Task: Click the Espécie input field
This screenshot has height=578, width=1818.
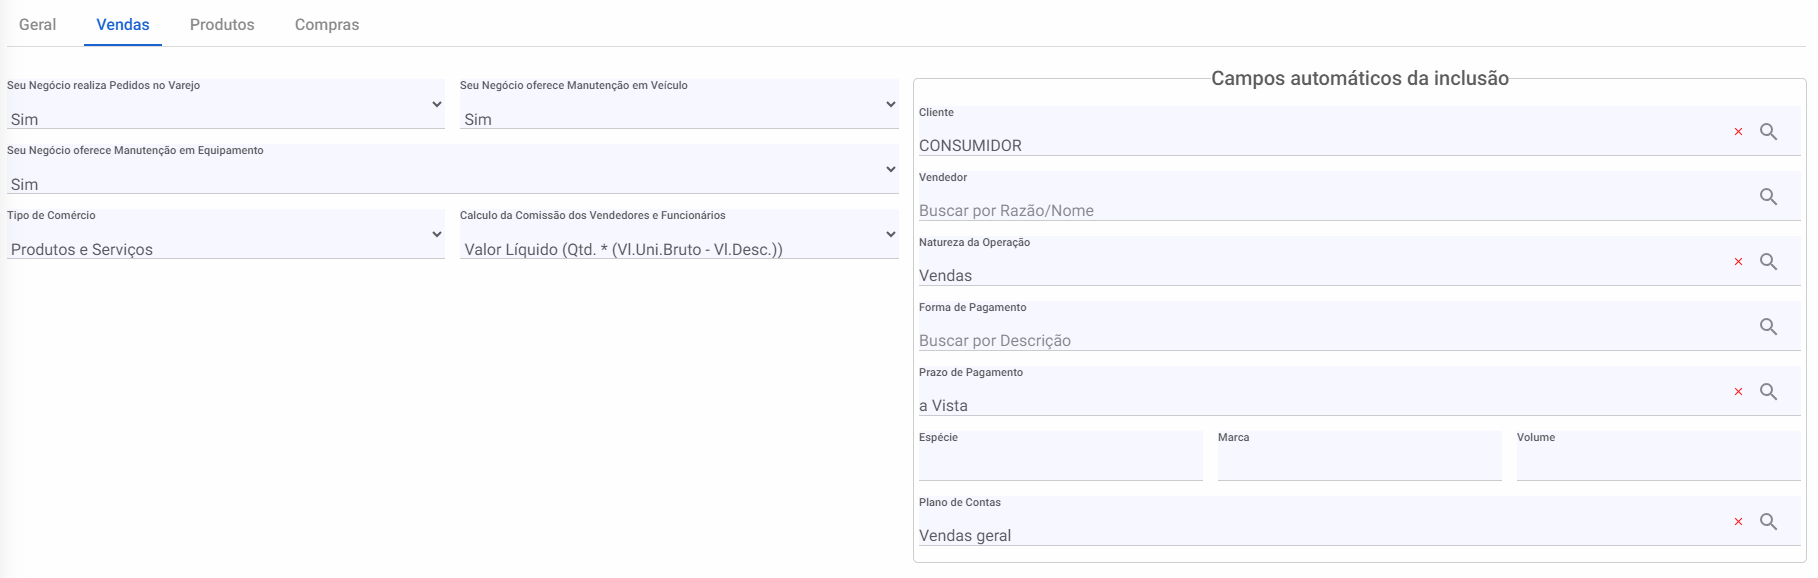Action: point(1060,461)
